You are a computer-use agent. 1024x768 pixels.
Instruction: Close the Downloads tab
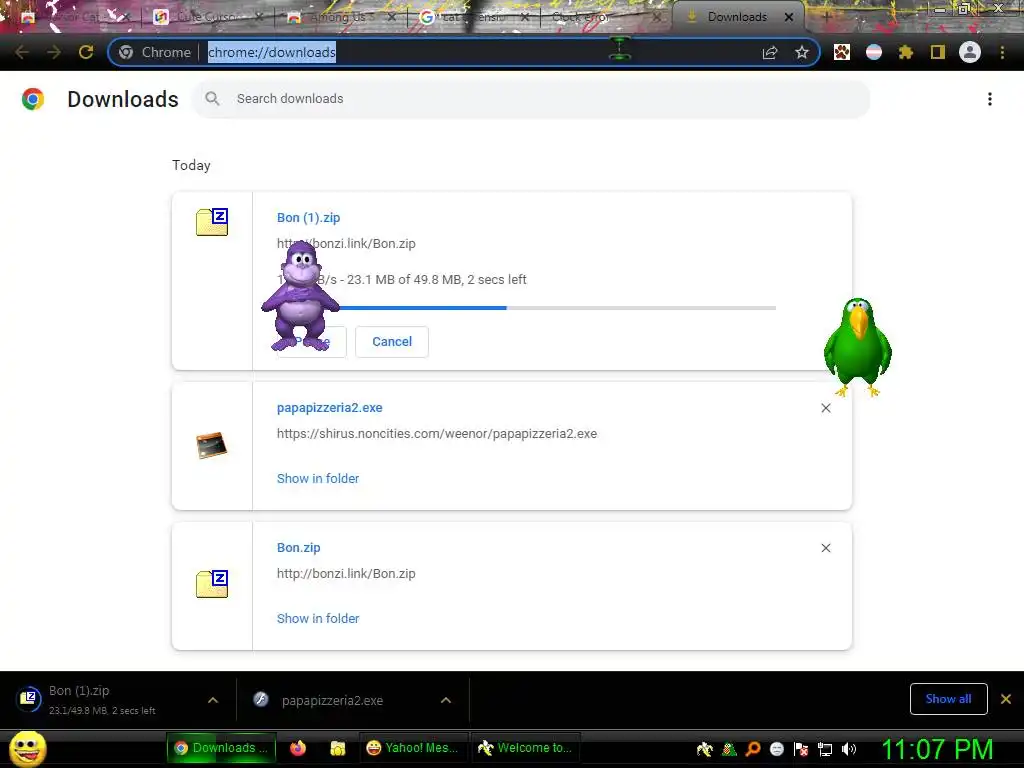click(789, 17)
